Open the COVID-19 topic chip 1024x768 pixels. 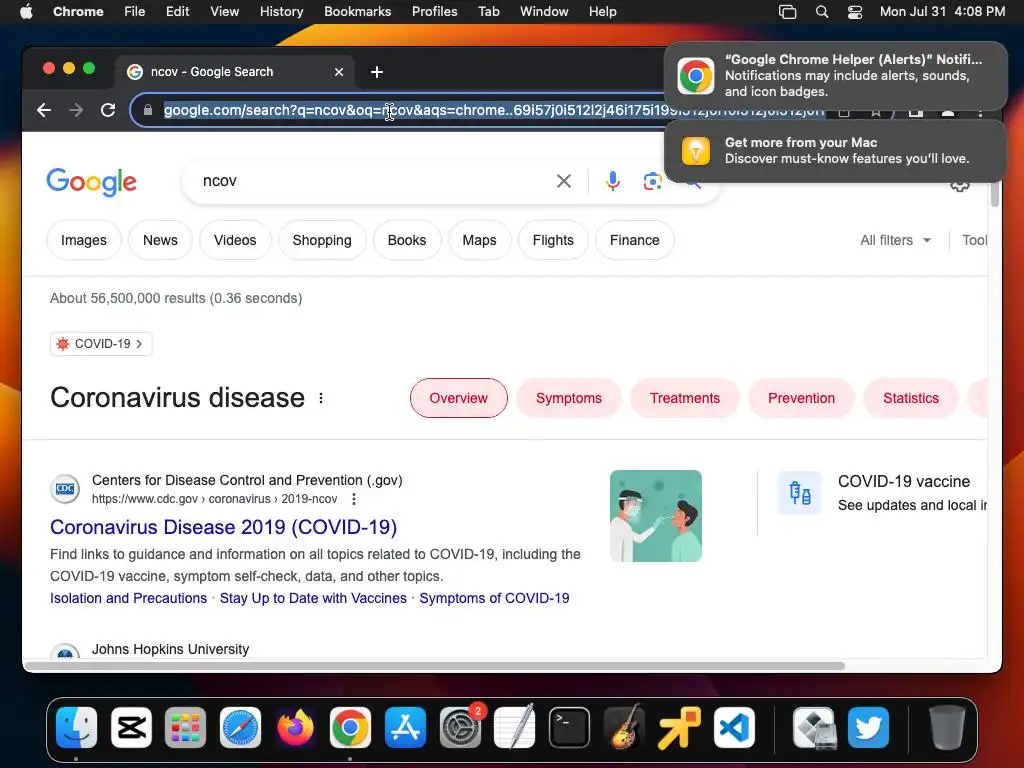pyautogui.click(x=101, y=344)
